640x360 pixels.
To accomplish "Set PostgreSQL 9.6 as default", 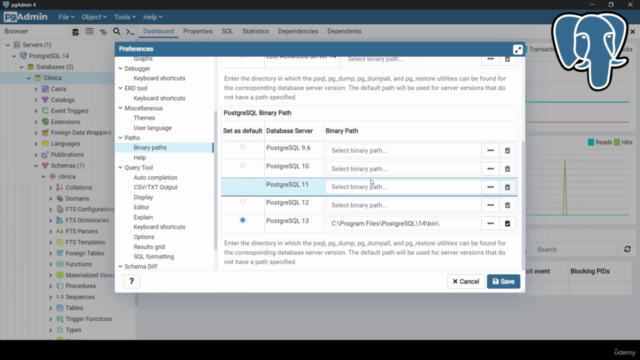I will pyautogui.click(x=242, y=147).
